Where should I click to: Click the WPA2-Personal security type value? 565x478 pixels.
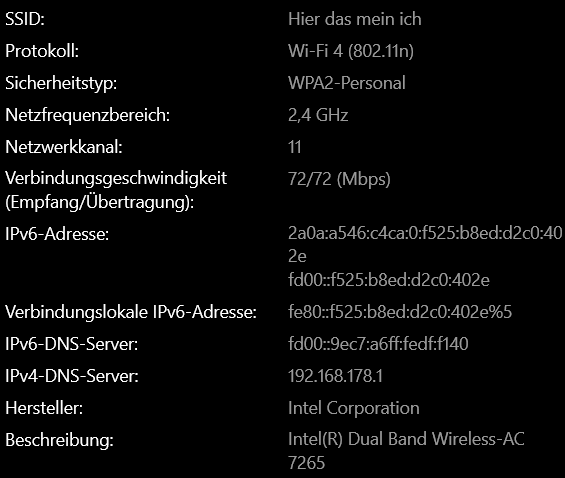click(347, 83)
